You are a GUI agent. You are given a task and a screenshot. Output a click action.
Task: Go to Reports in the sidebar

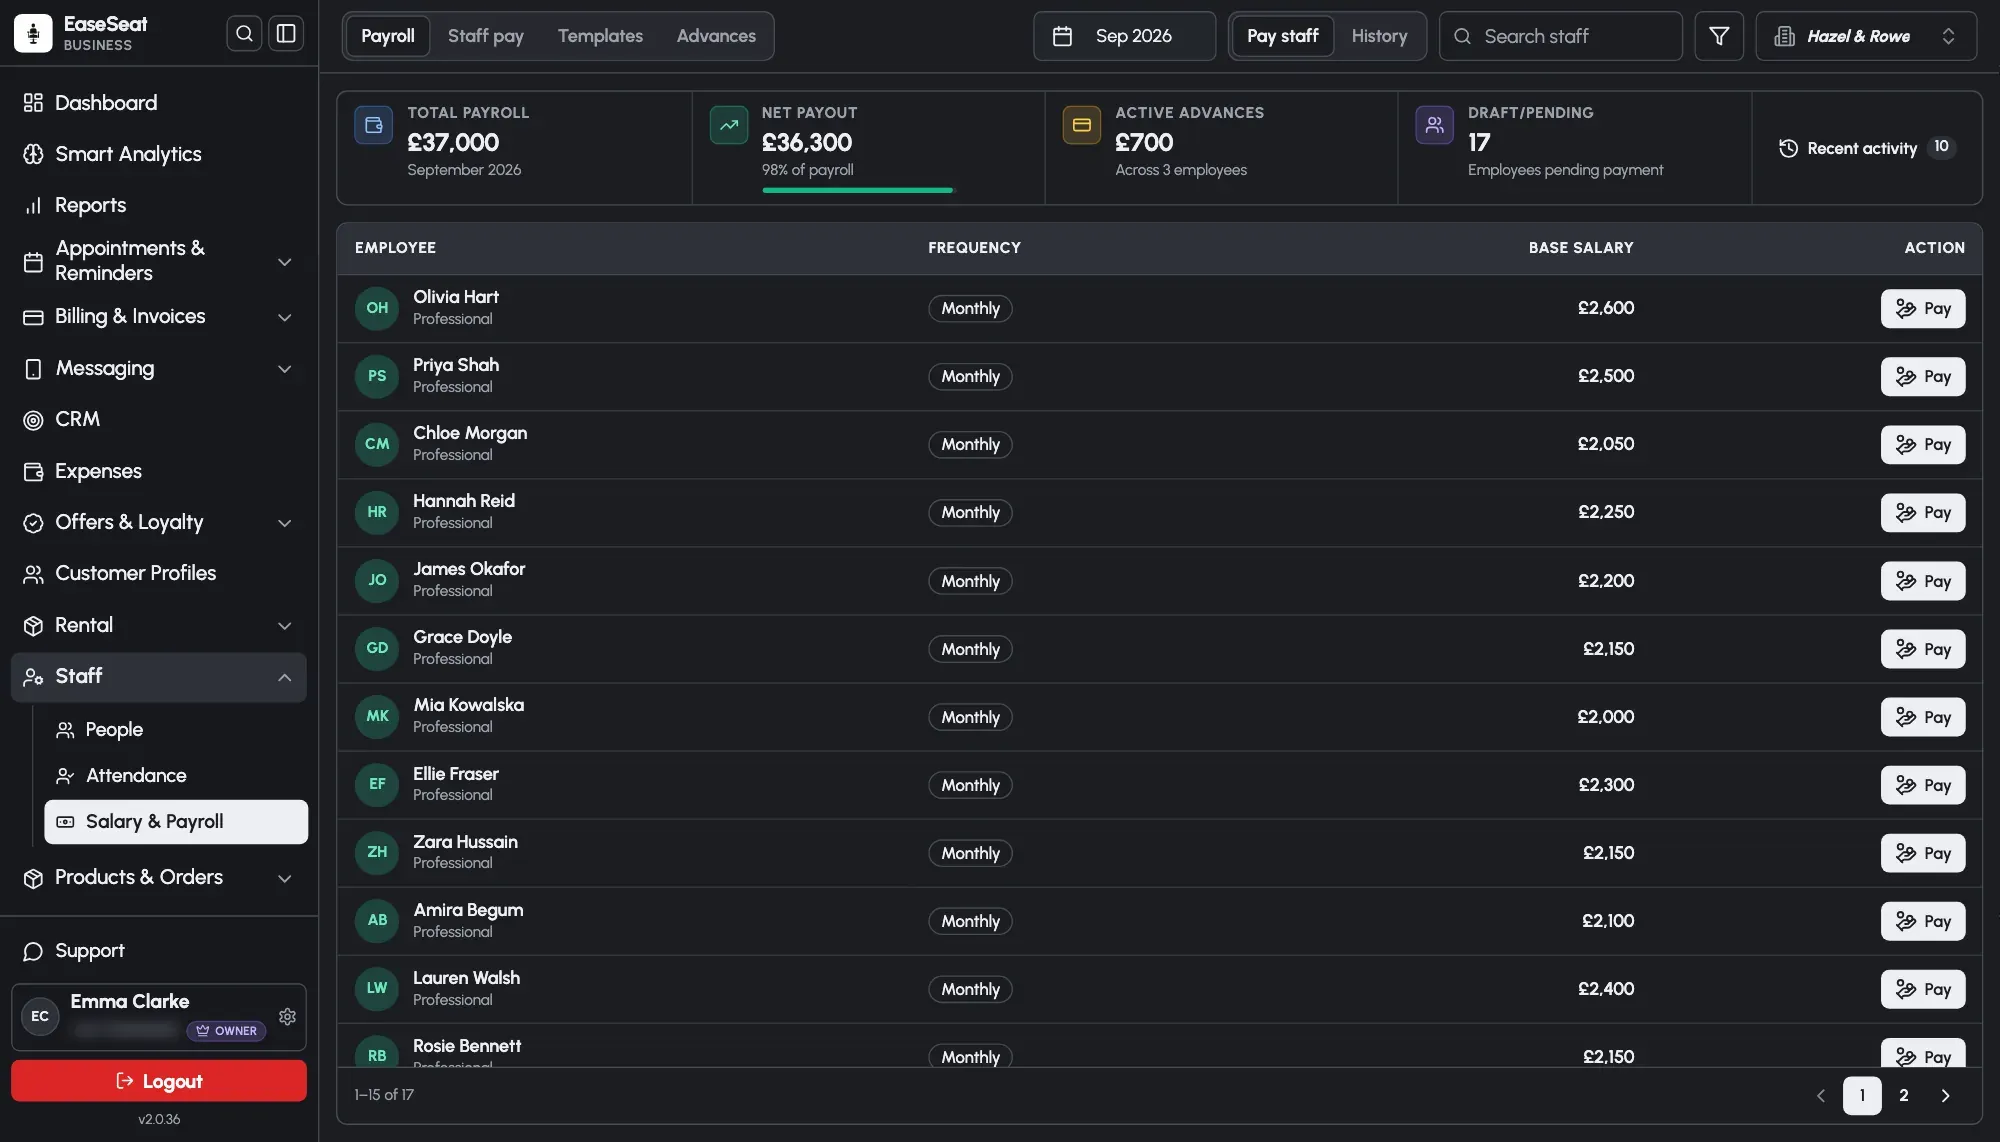pyautogui.click(x=159, y=205)
